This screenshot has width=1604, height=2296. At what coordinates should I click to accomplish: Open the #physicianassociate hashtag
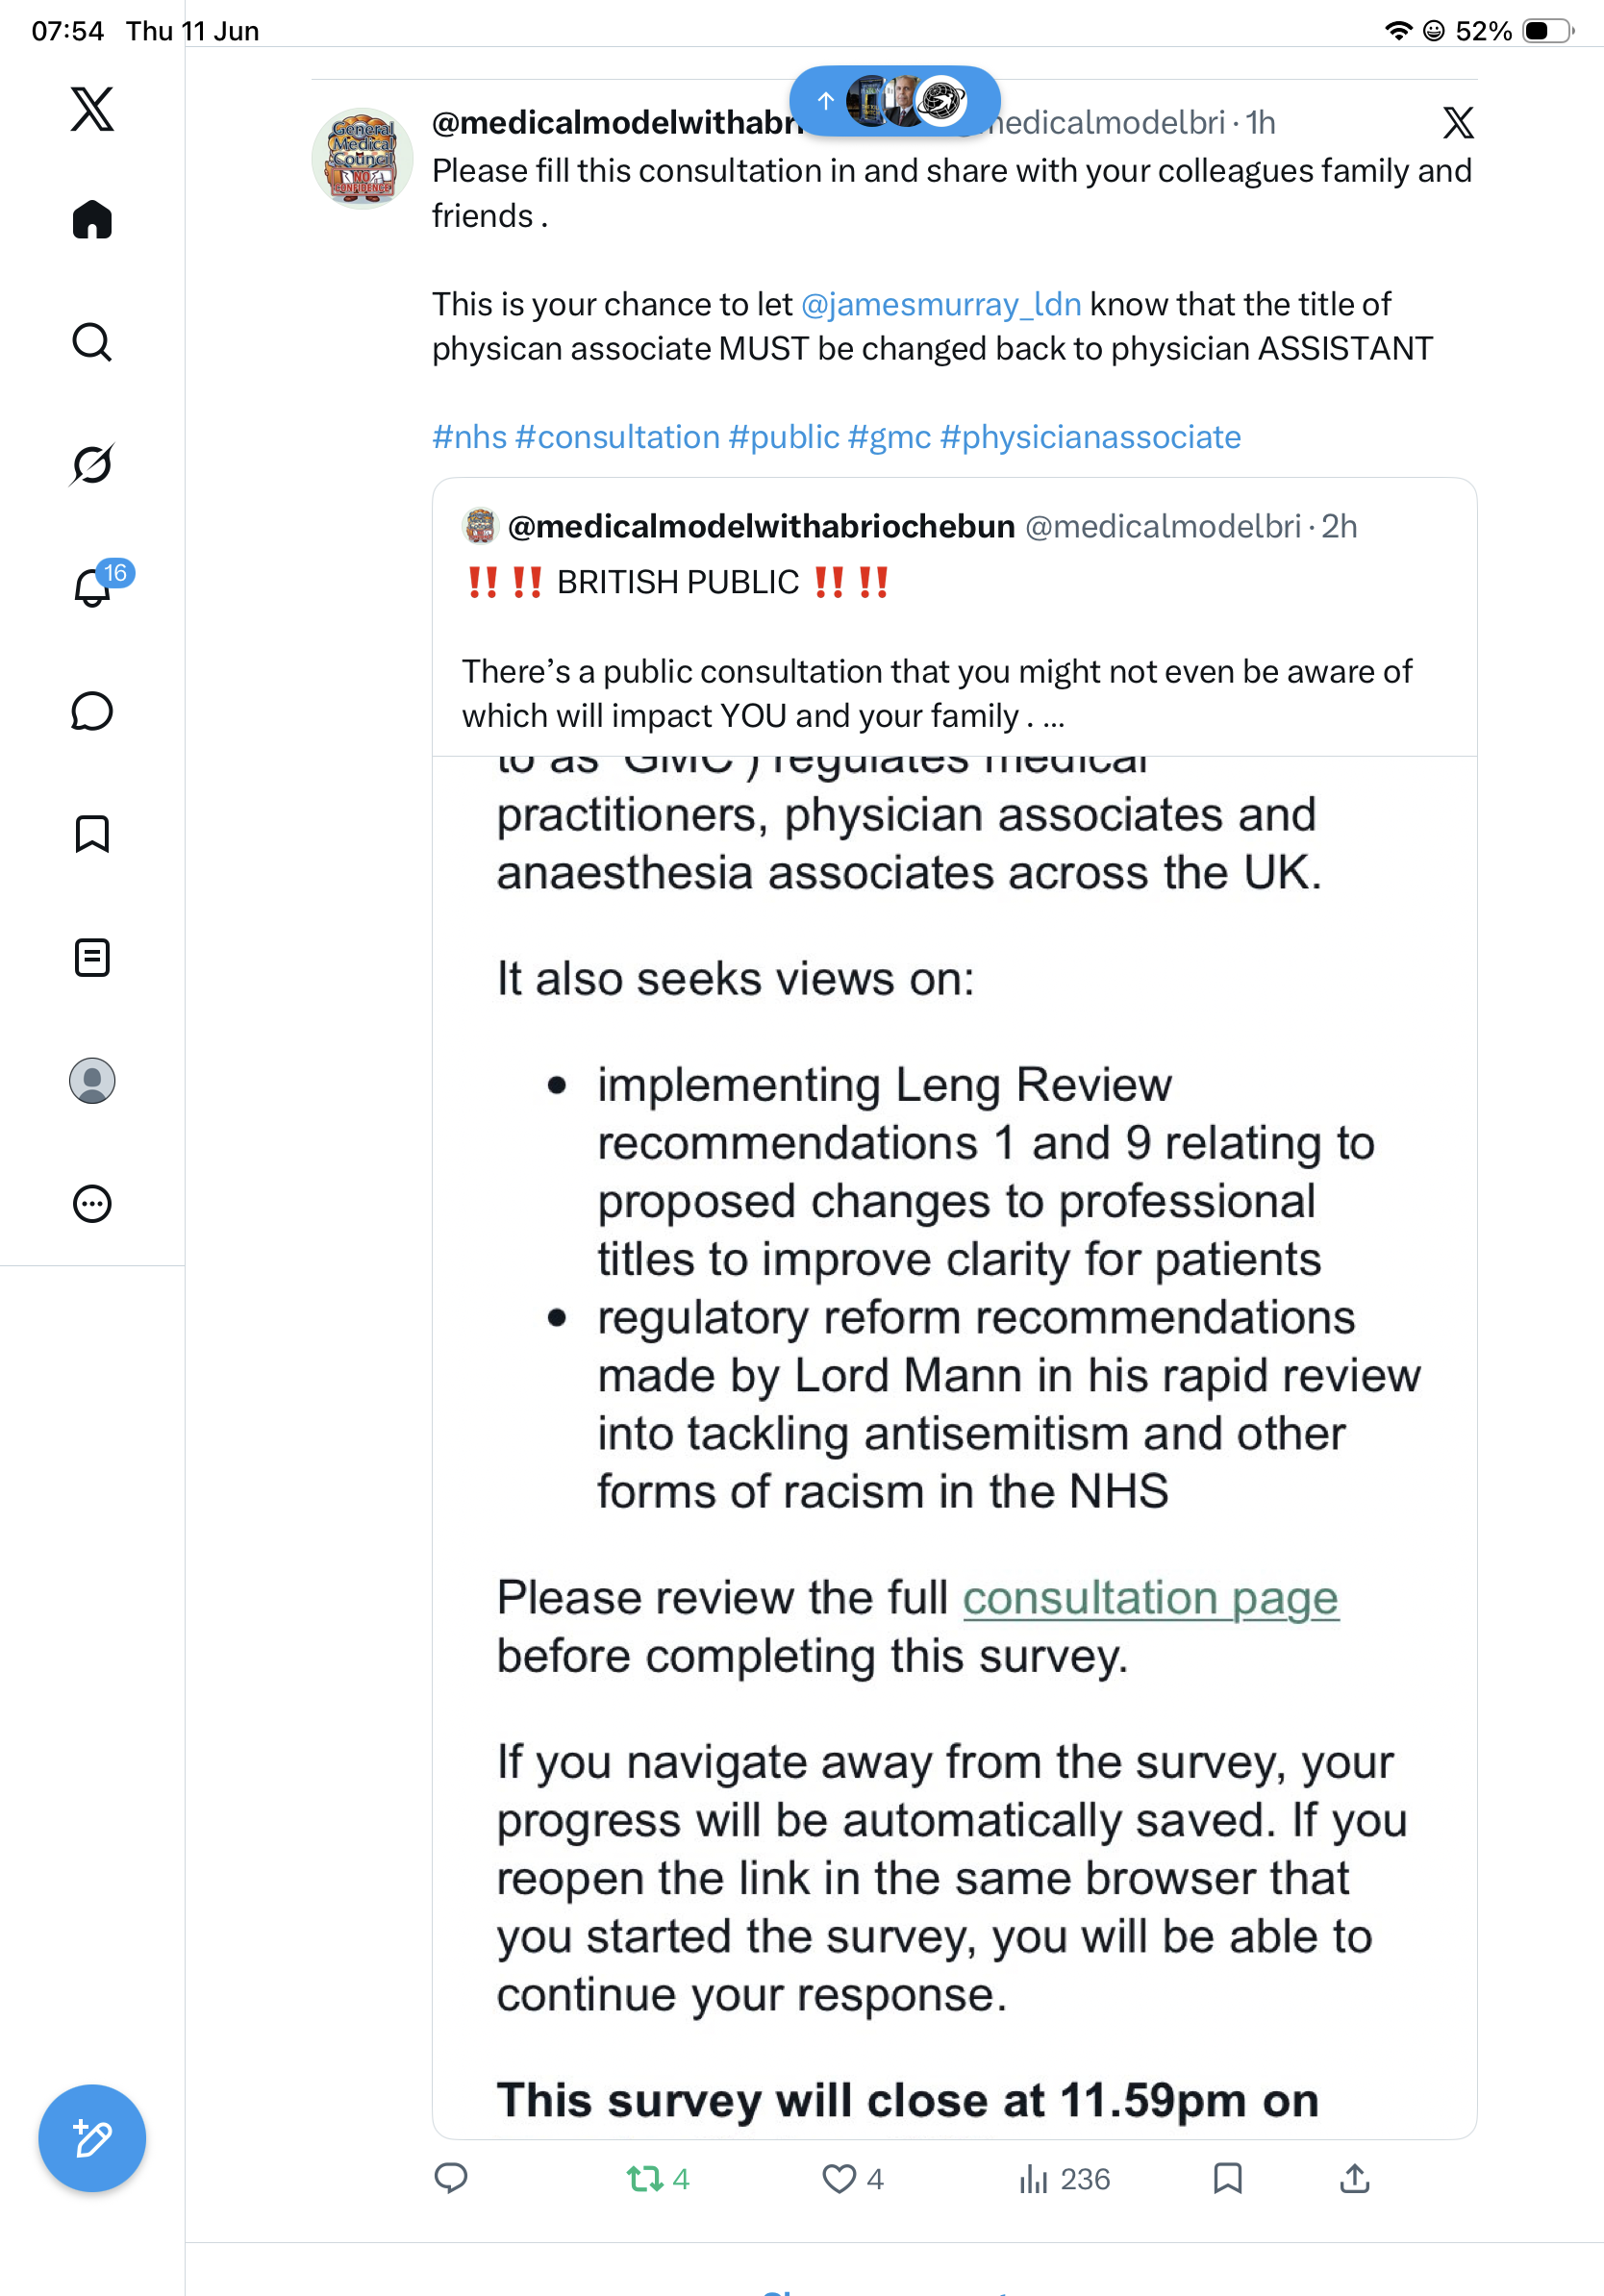click(x=1090, y=437)
